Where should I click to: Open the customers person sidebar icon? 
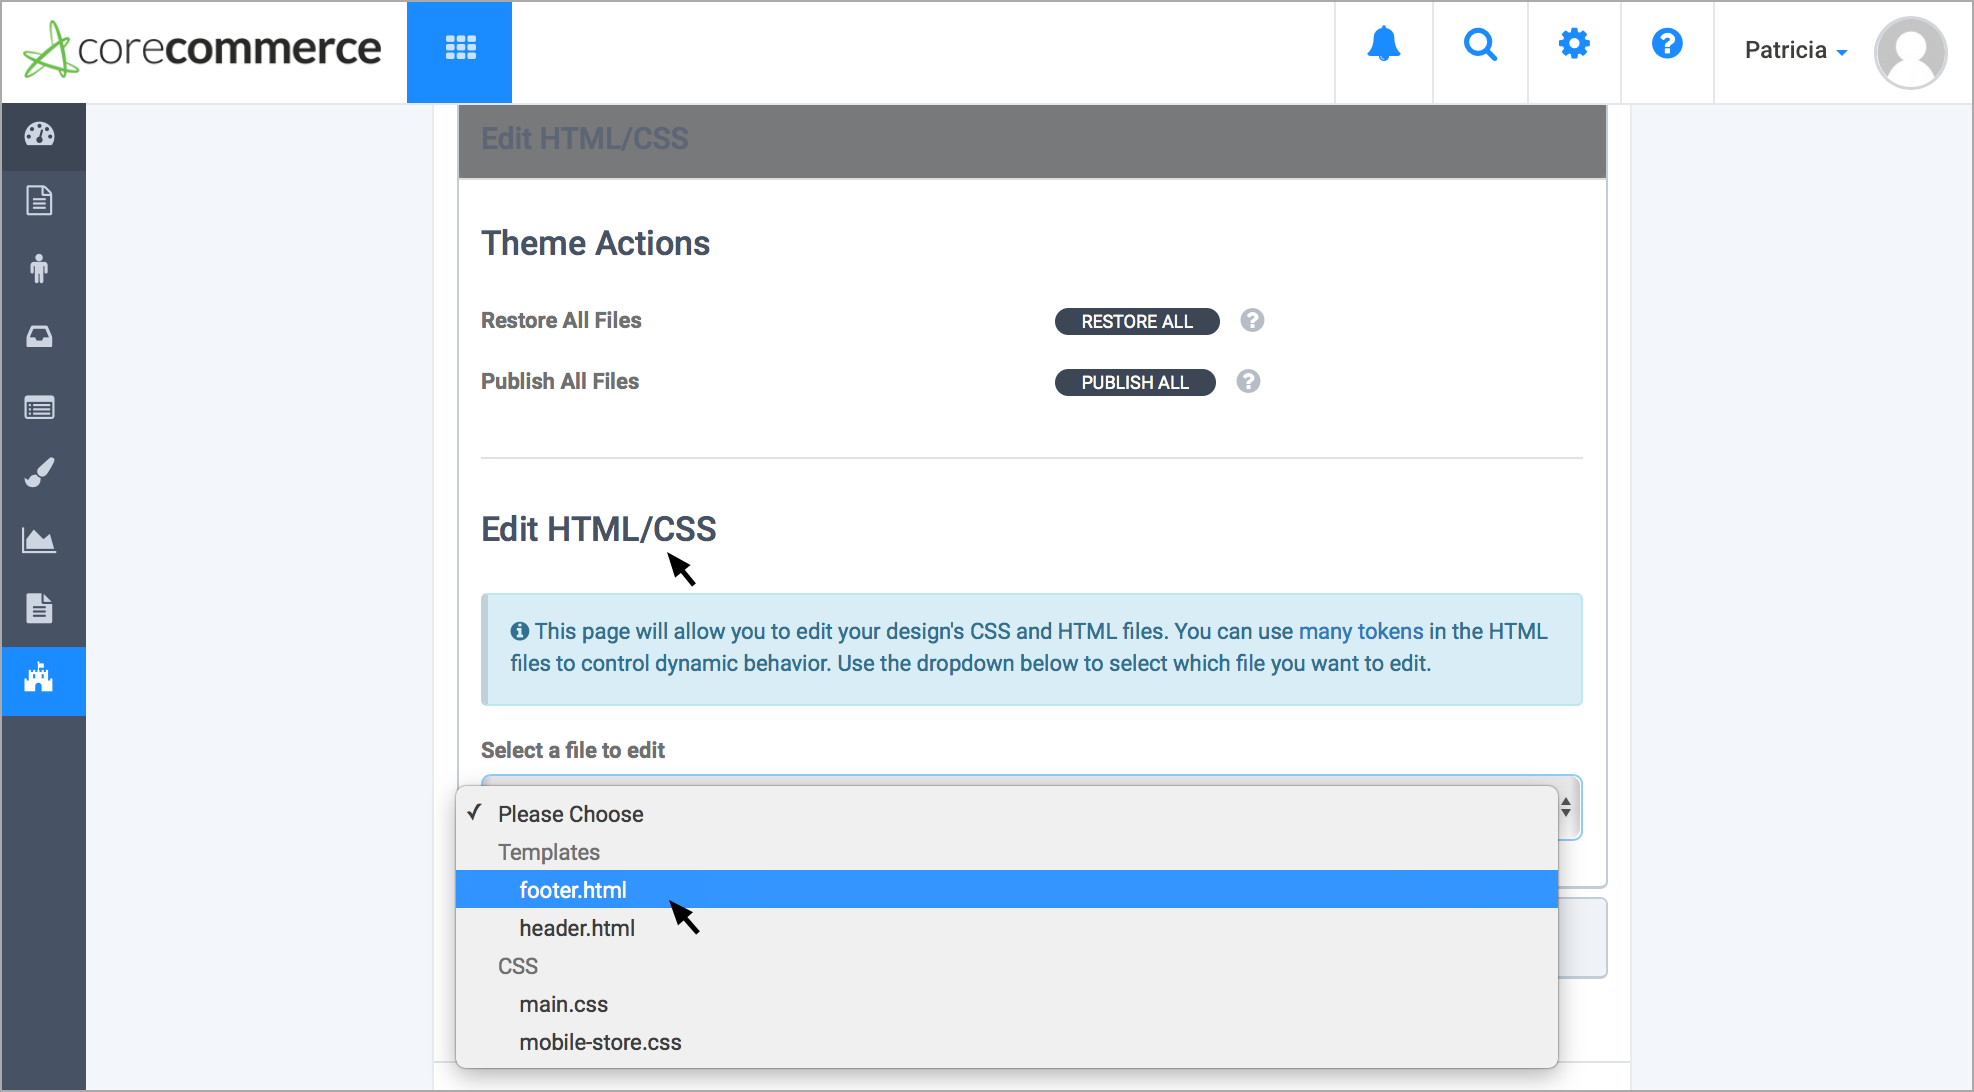[x=40, y=268]
